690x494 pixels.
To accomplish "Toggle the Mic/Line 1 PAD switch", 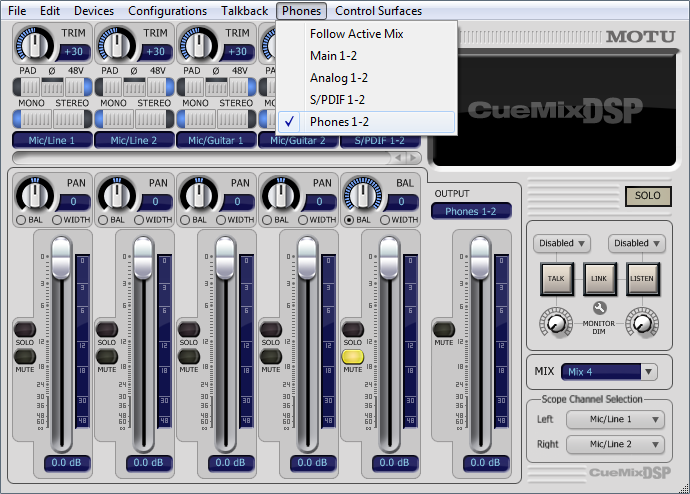I will [x=28, y=87].
